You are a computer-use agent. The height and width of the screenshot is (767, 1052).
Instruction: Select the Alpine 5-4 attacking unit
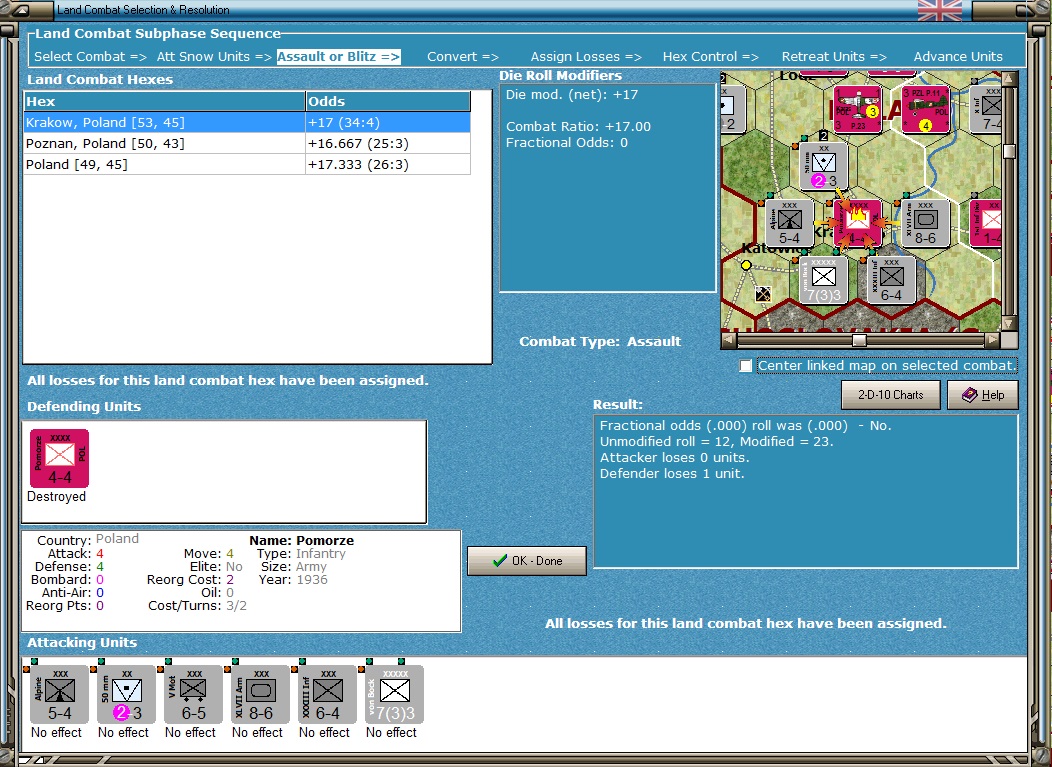(x=59, y=694)
